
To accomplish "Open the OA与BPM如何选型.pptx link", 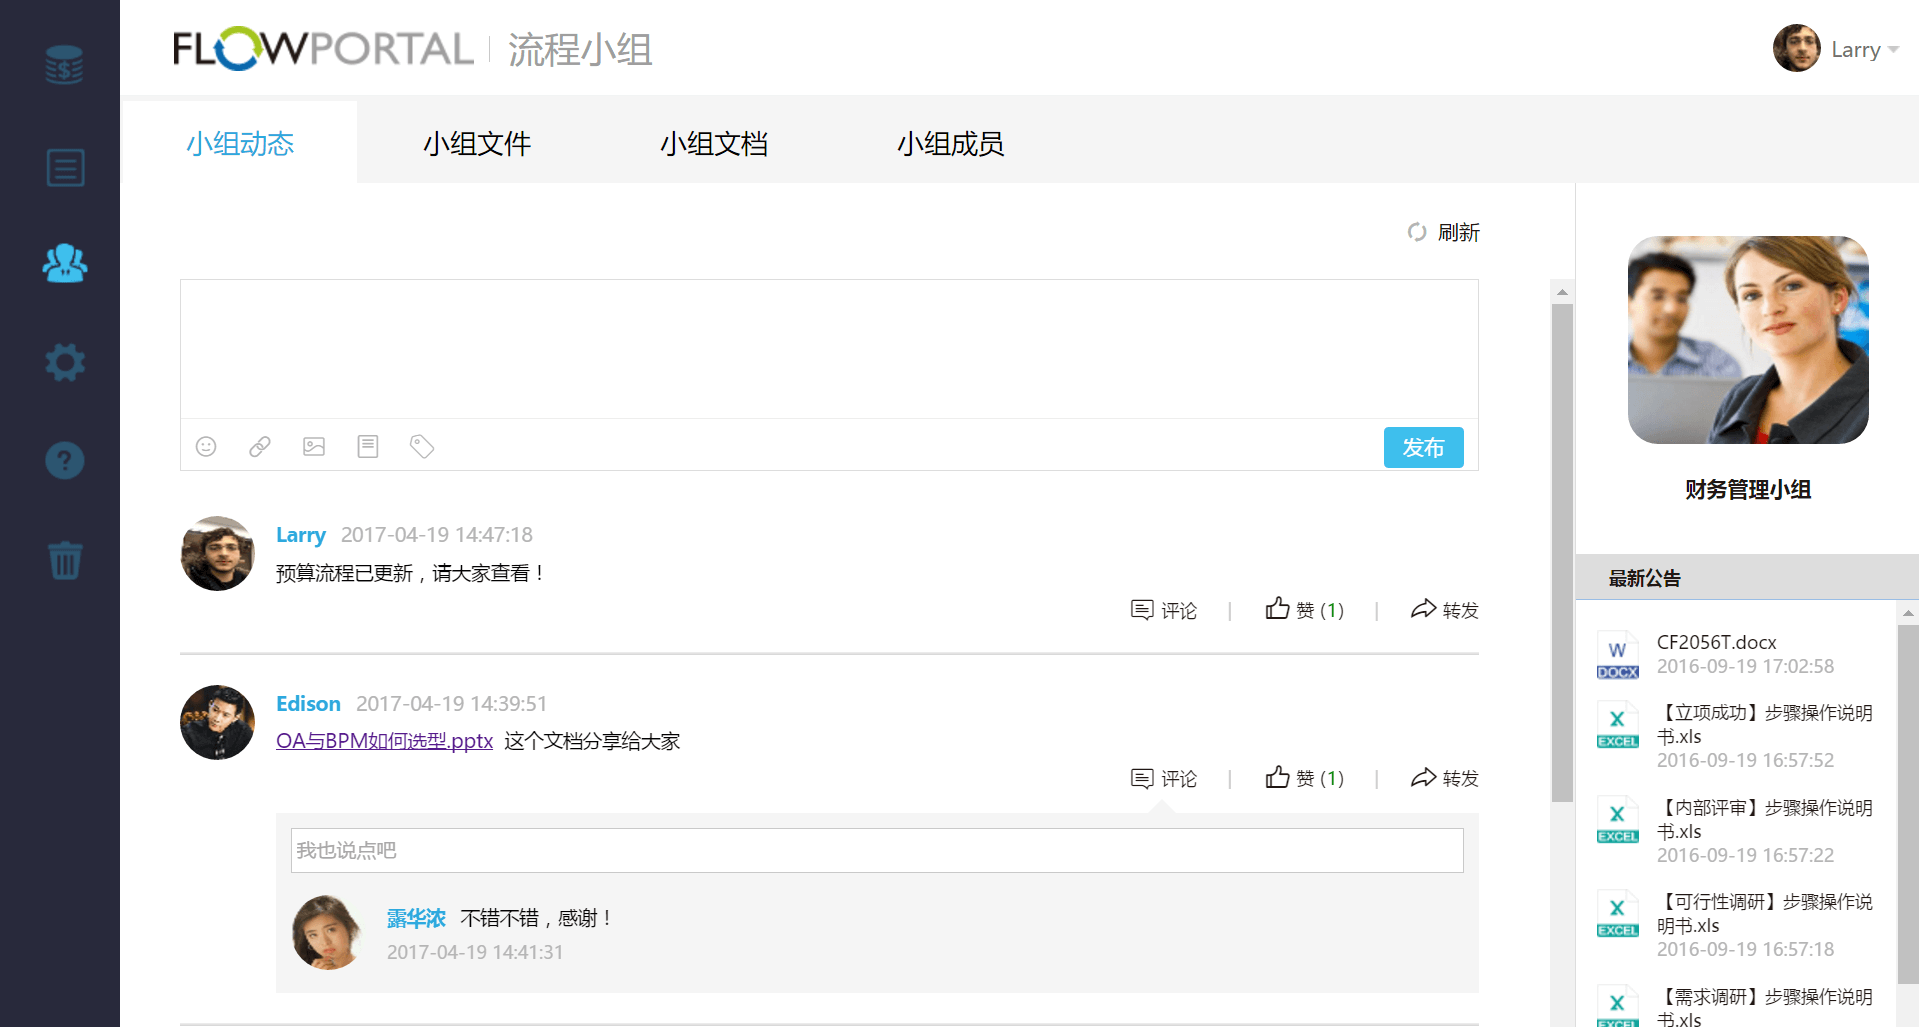I will click(x=384, y=741).
